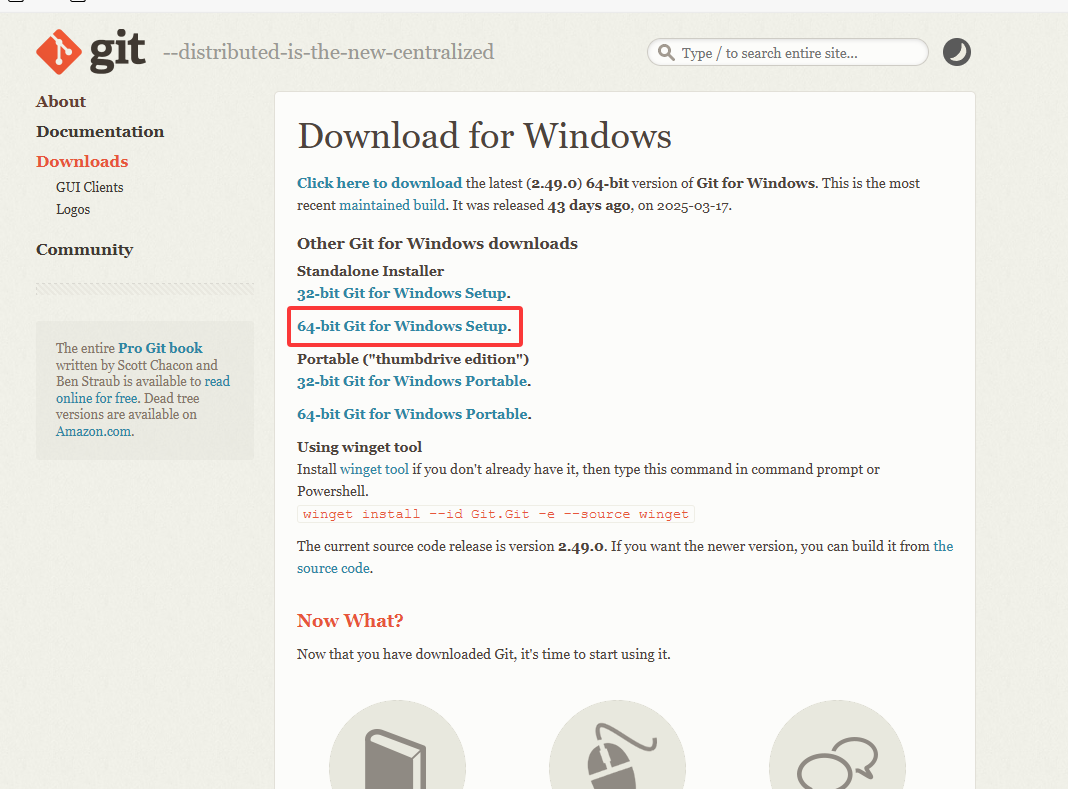Open the 'maintained build' link
This screenshot has width=1068, height=789.
coord(392,205)
